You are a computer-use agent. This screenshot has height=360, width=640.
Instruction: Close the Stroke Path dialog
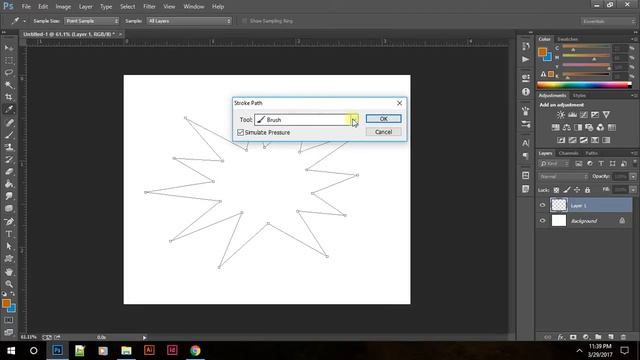tap(400, 103)
